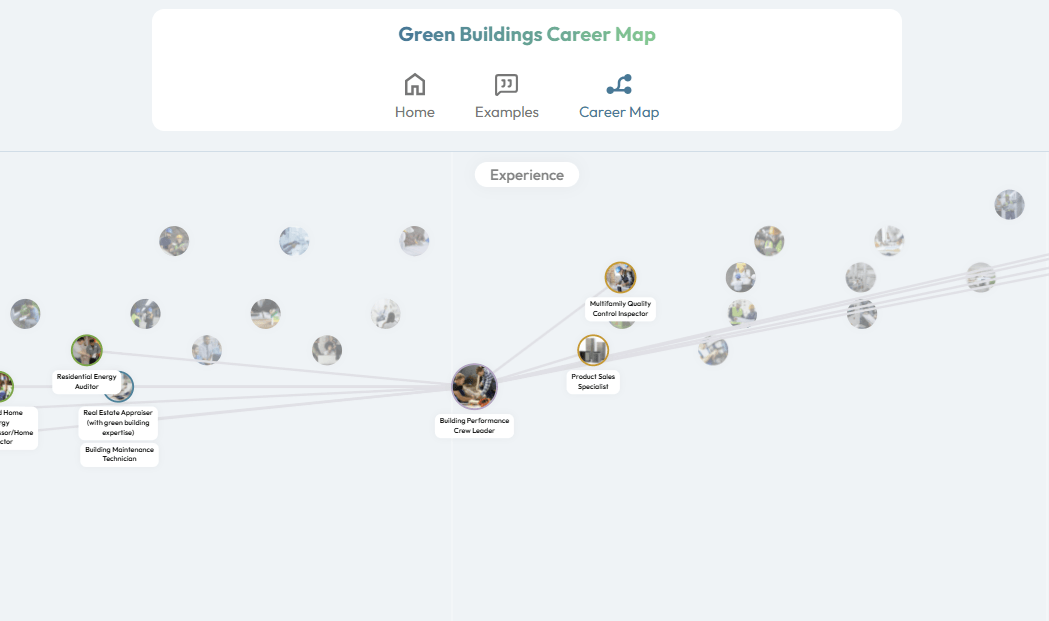1049x621 pixels.
Task: Select the Residential Energy Auditor node circle
Action: [x=87, y=350]
